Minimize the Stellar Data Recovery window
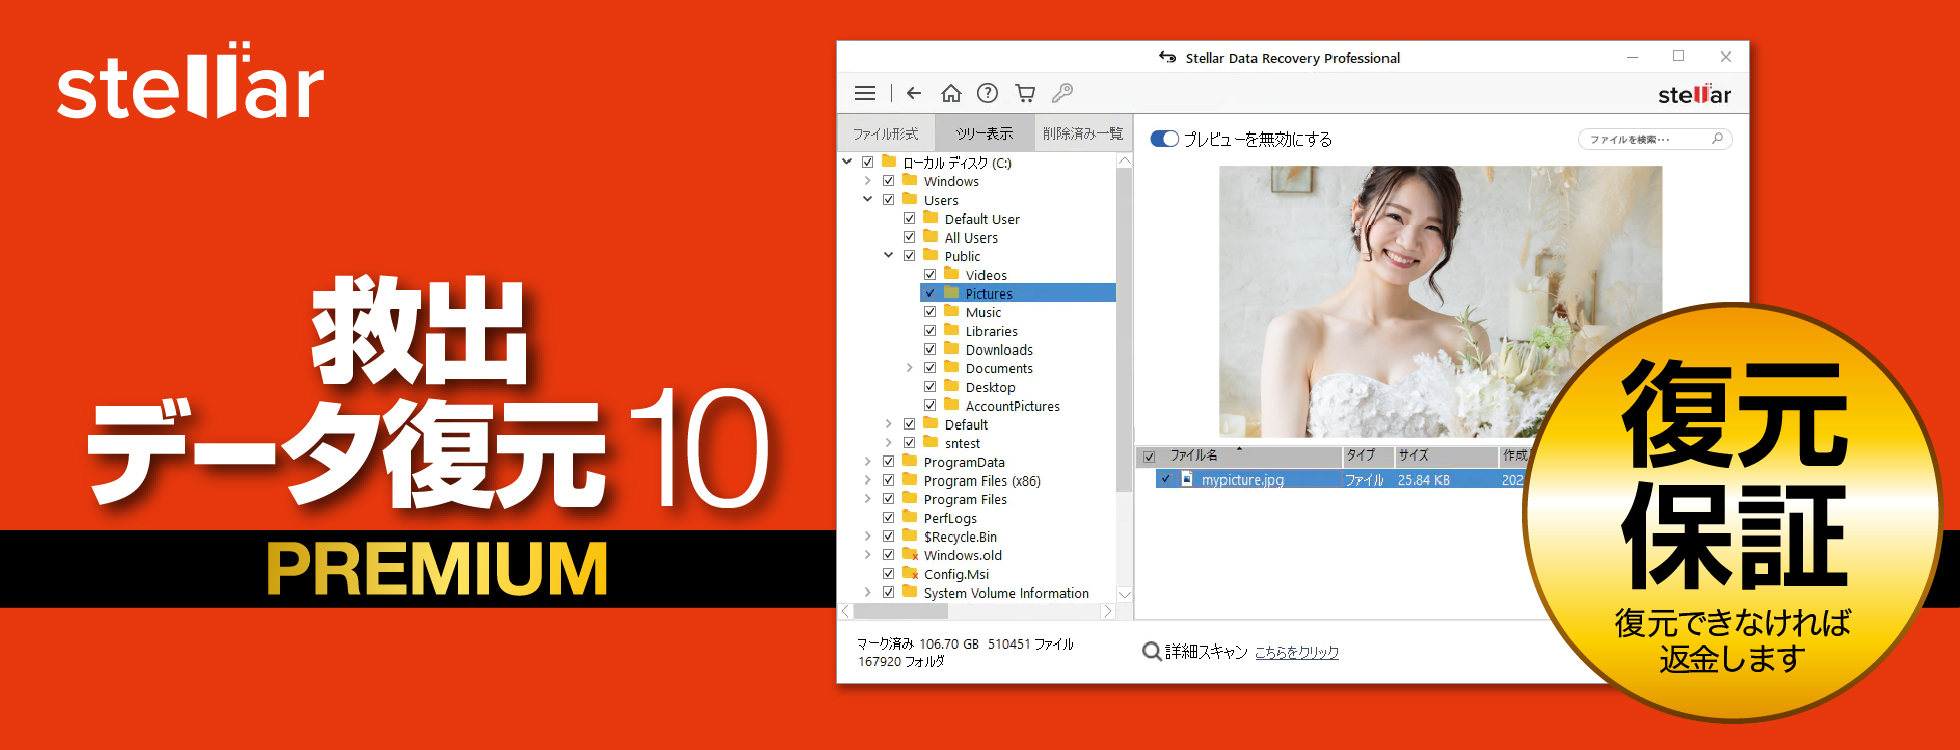 (x=1632, y=57)
